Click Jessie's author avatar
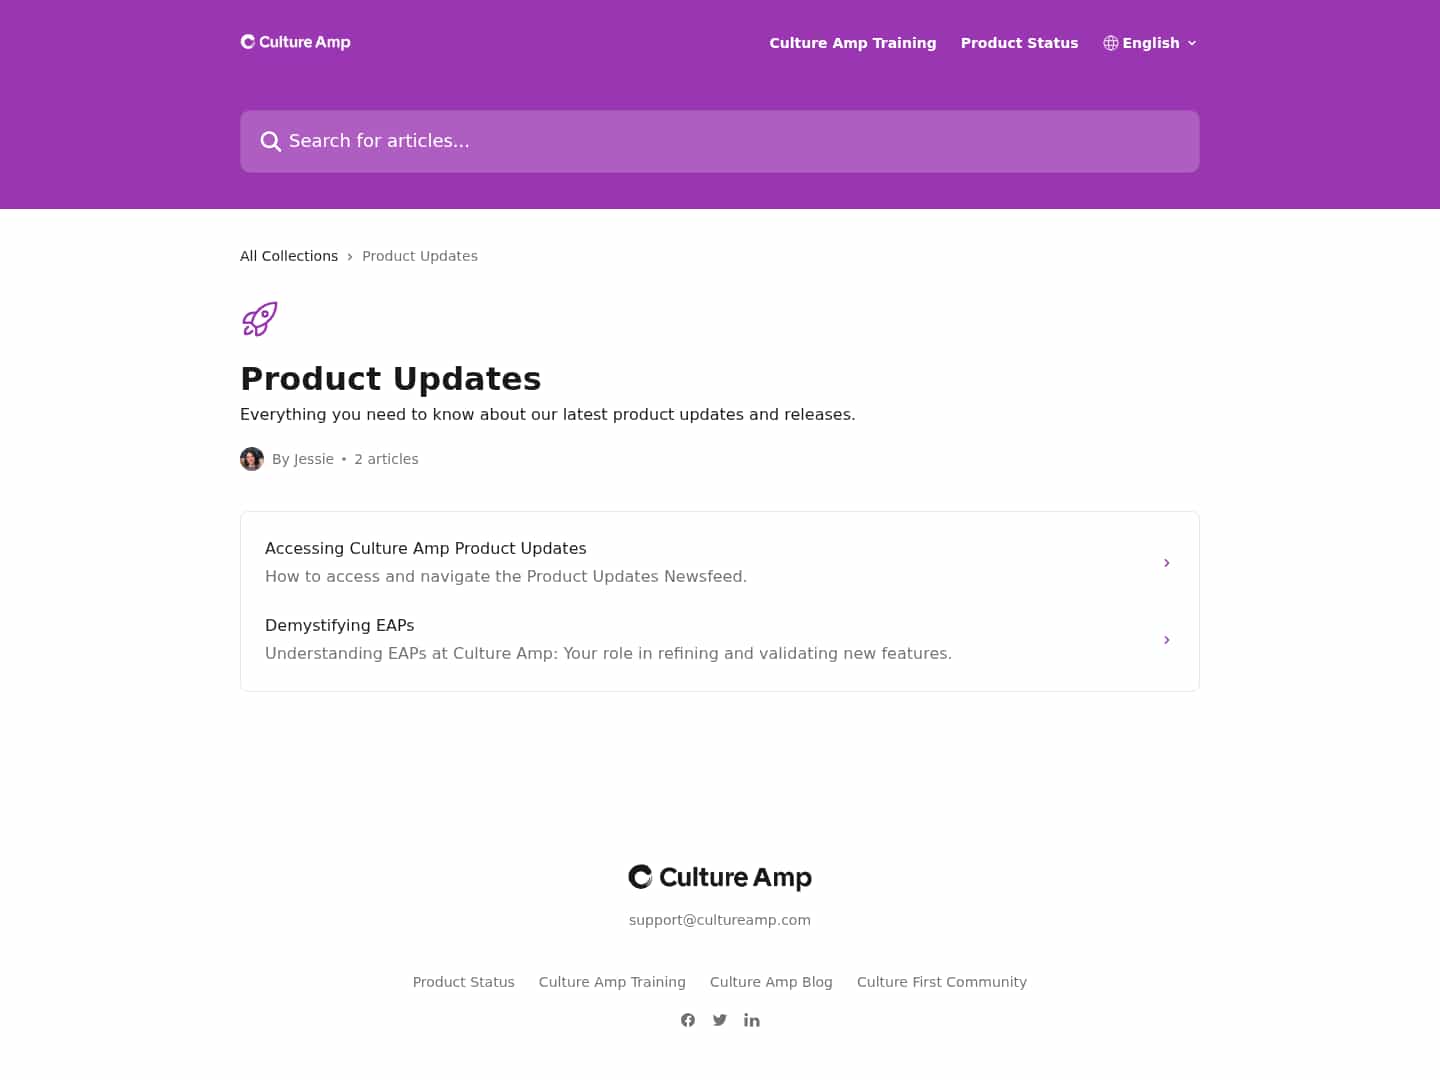Screen dimensions: 1440x1080 pyautogui.click(x=252, y=459)
